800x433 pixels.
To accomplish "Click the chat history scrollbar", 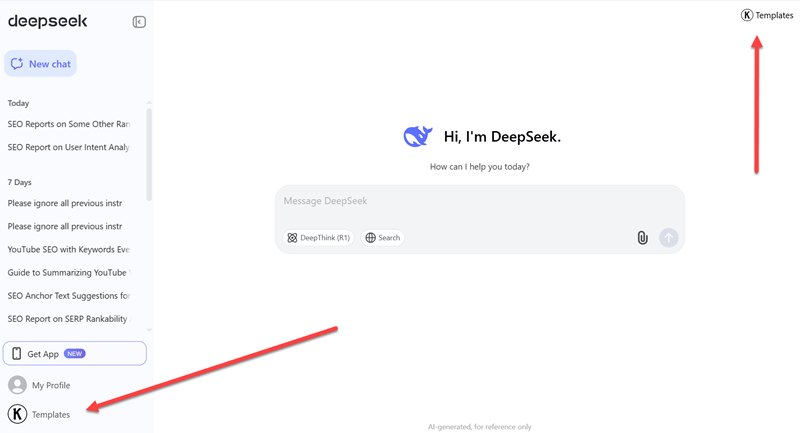I will tap(149, 154).
